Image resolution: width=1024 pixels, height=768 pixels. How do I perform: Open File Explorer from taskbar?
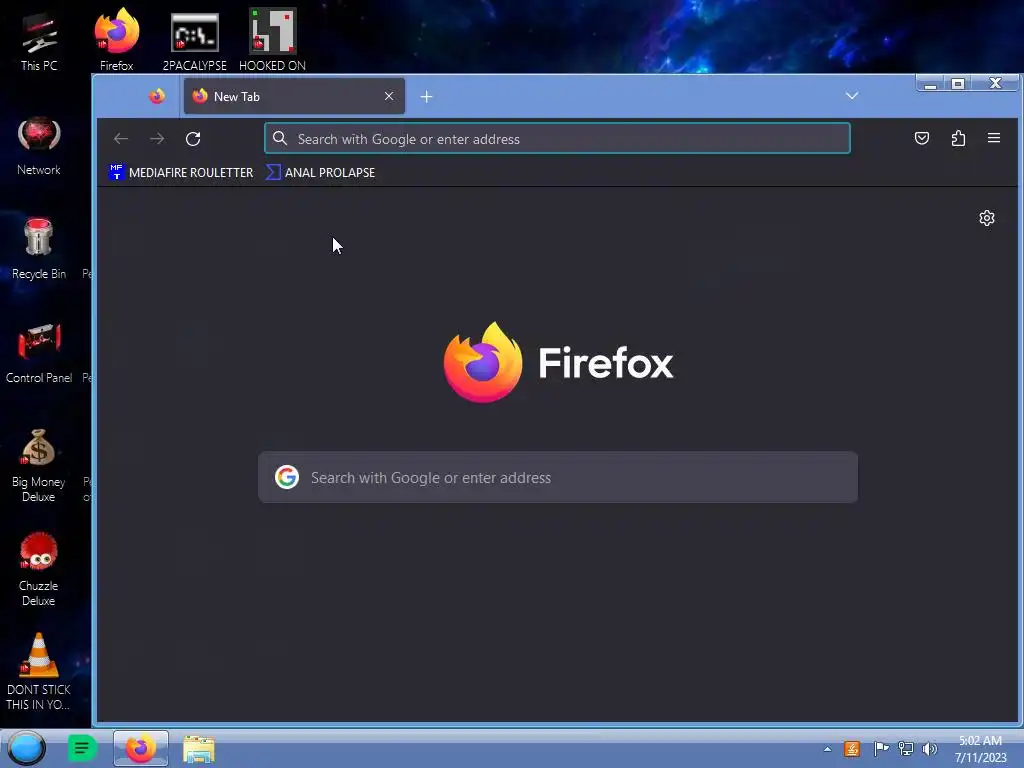click(199, 749)
